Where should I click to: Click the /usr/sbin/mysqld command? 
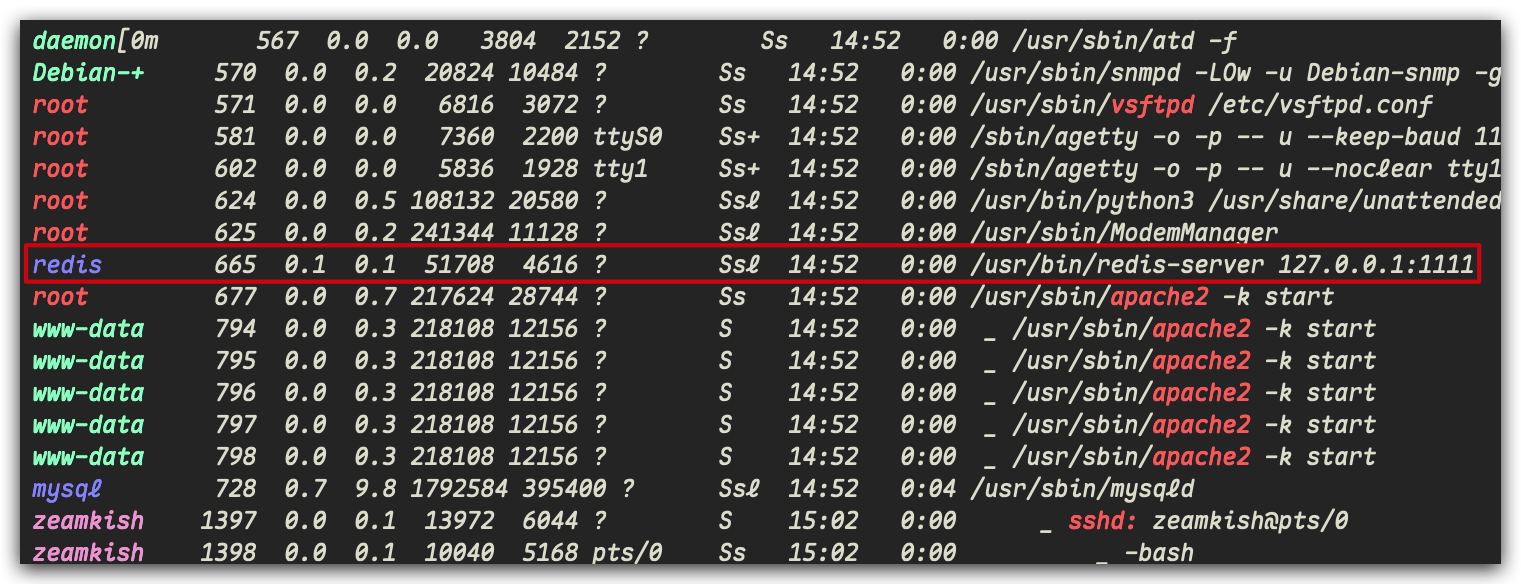point(1082,489)
